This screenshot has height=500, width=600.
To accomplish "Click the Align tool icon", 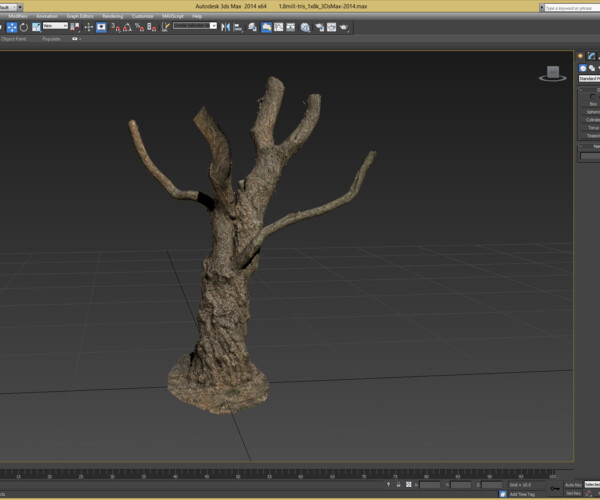I will (x=238, y=27).
